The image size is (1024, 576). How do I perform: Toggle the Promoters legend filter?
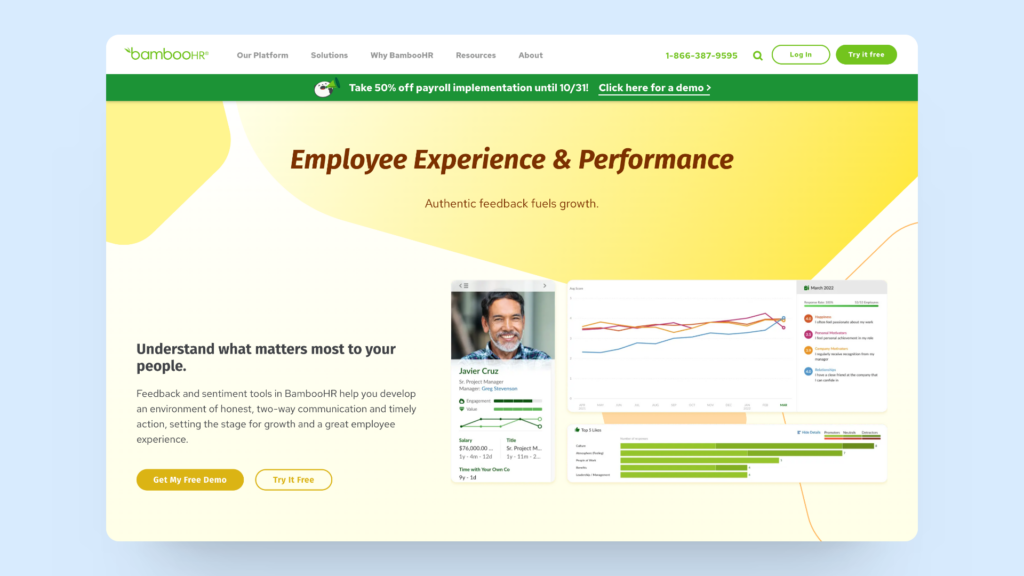831,432
